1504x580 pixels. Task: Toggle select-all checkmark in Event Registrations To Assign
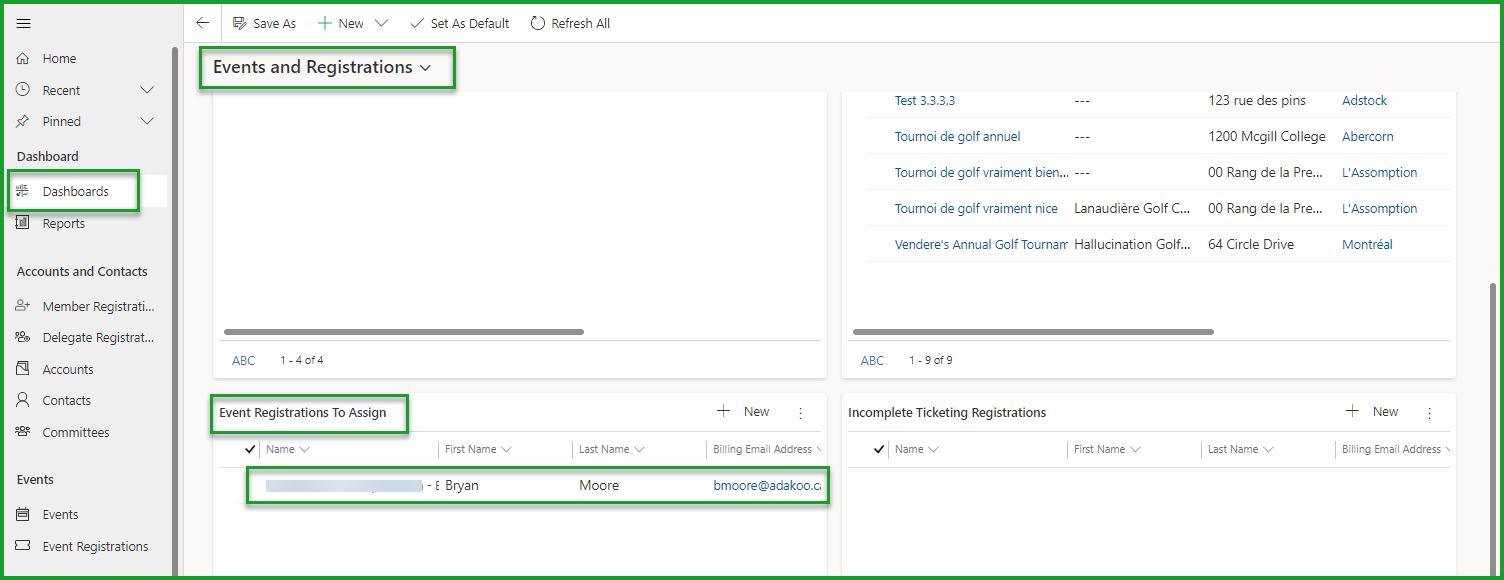point(250,450)
